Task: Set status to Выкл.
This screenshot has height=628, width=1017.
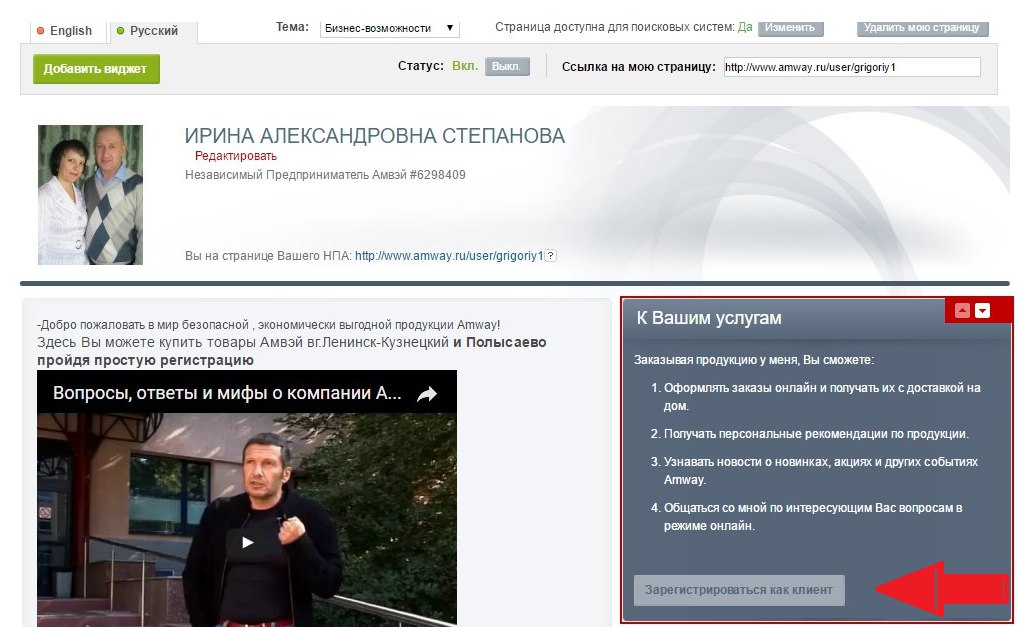Action: click(507, 66)
